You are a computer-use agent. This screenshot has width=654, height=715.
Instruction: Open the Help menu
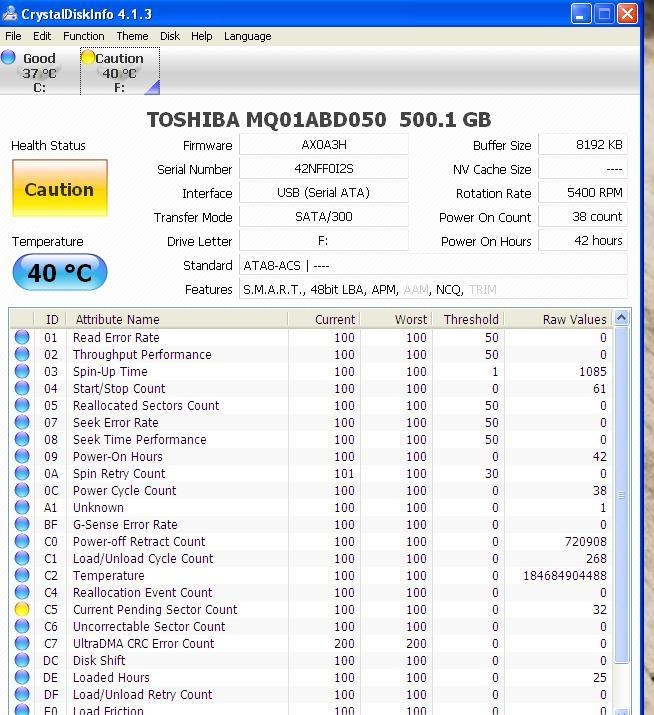click(202, 36)
